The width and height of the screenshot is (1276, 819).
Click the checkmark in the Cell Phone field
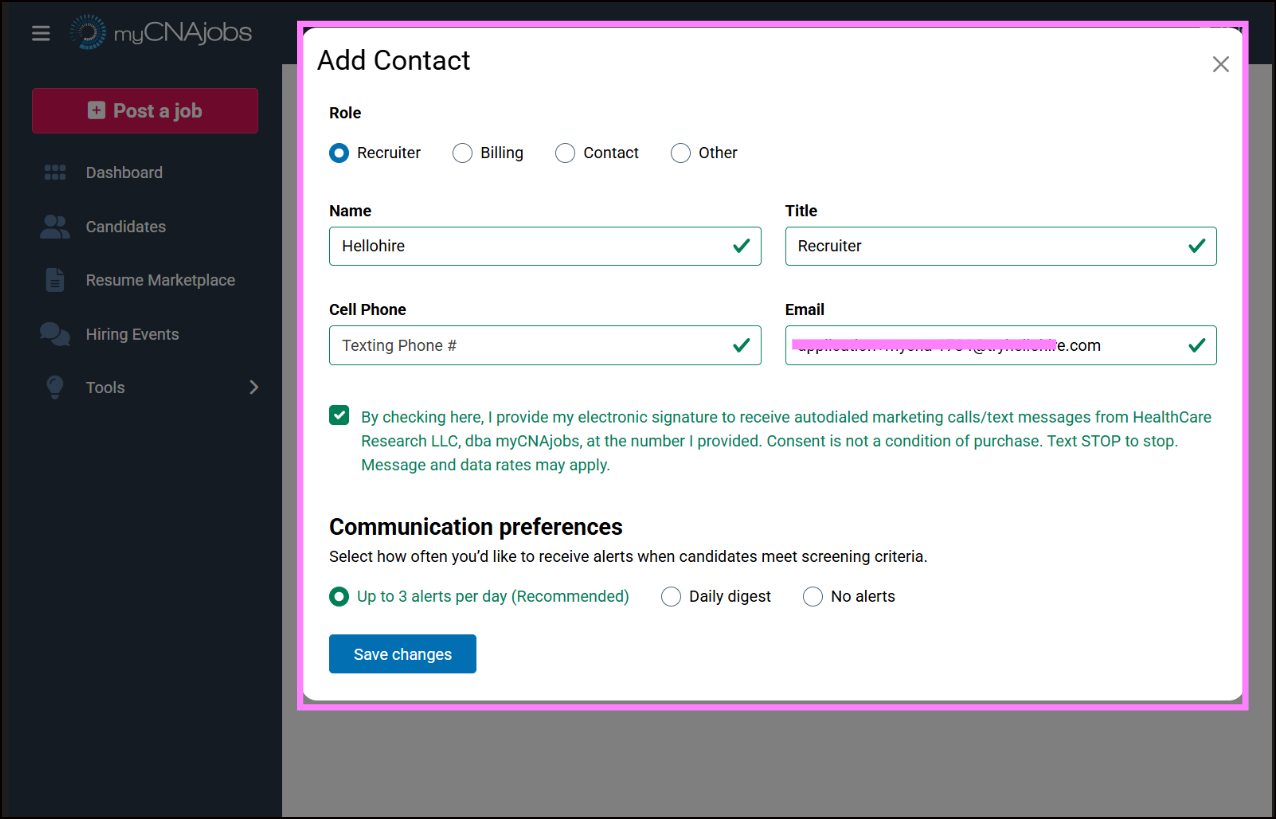tap(741, 345)
